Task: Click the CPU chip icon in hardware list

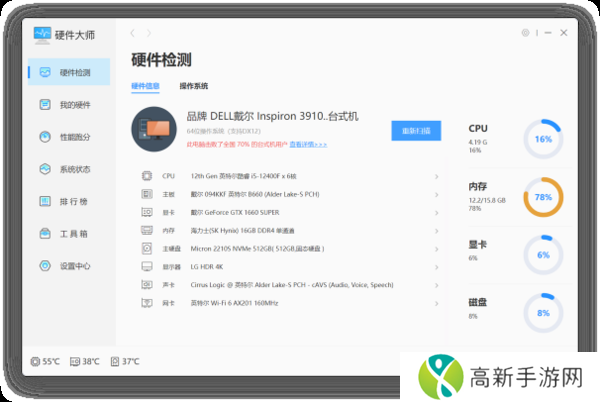Action: 147,176
